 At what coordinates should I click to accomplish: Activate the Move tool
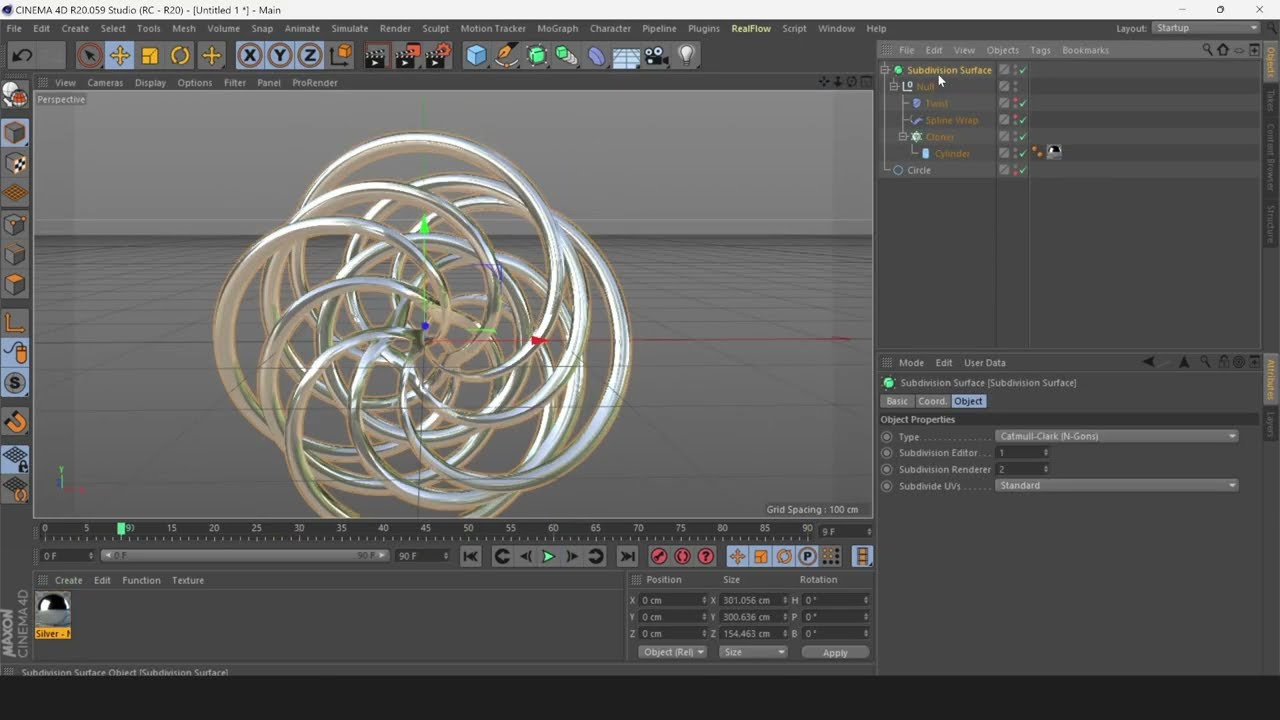[119, 56]
